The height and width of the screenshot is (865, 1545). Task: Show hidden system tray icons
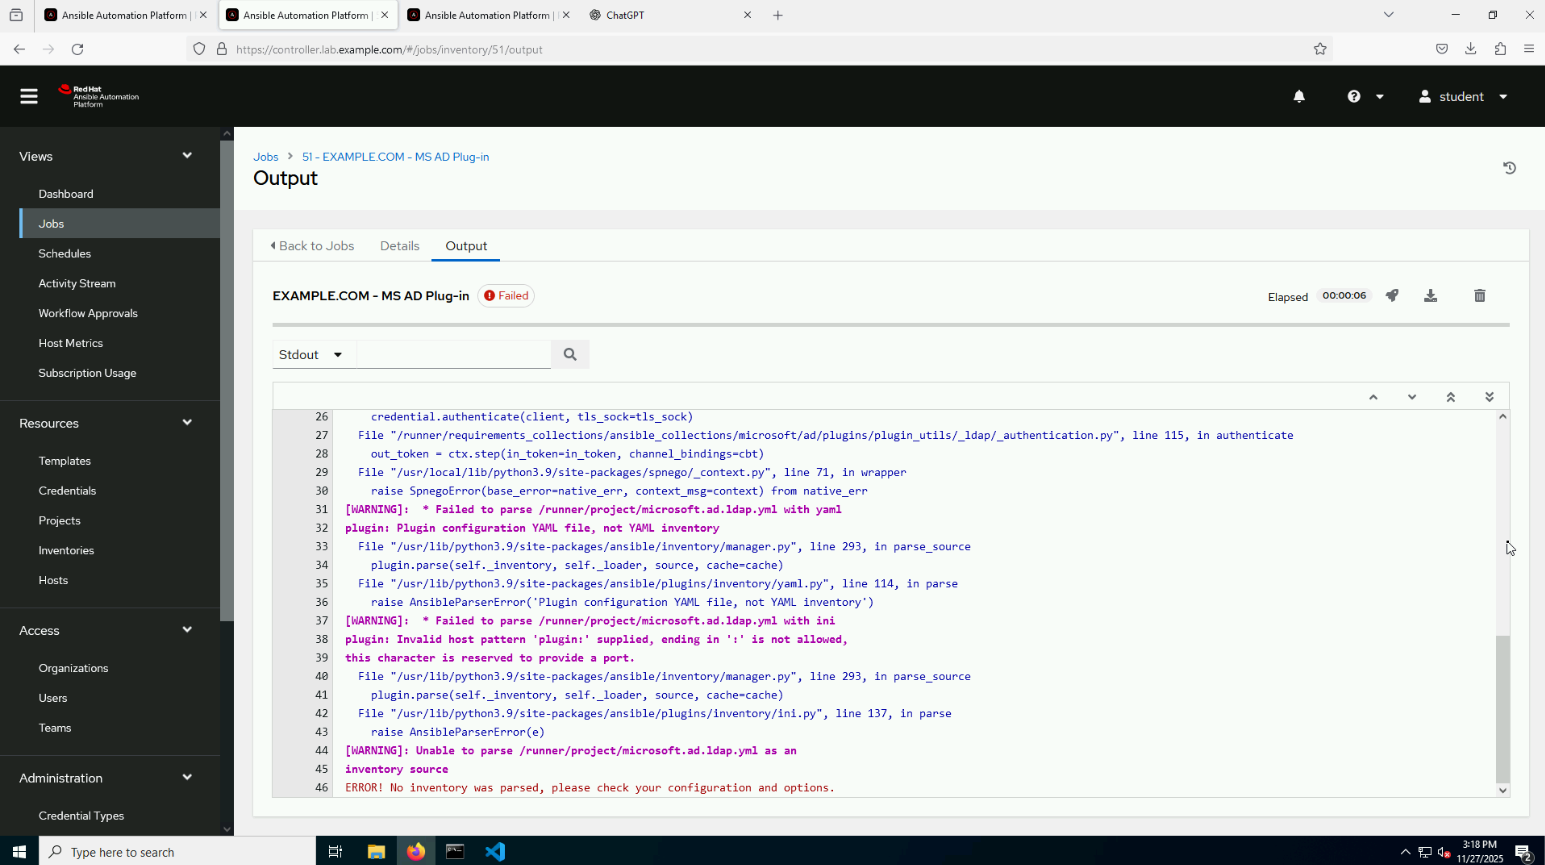tap(1405, 852)
